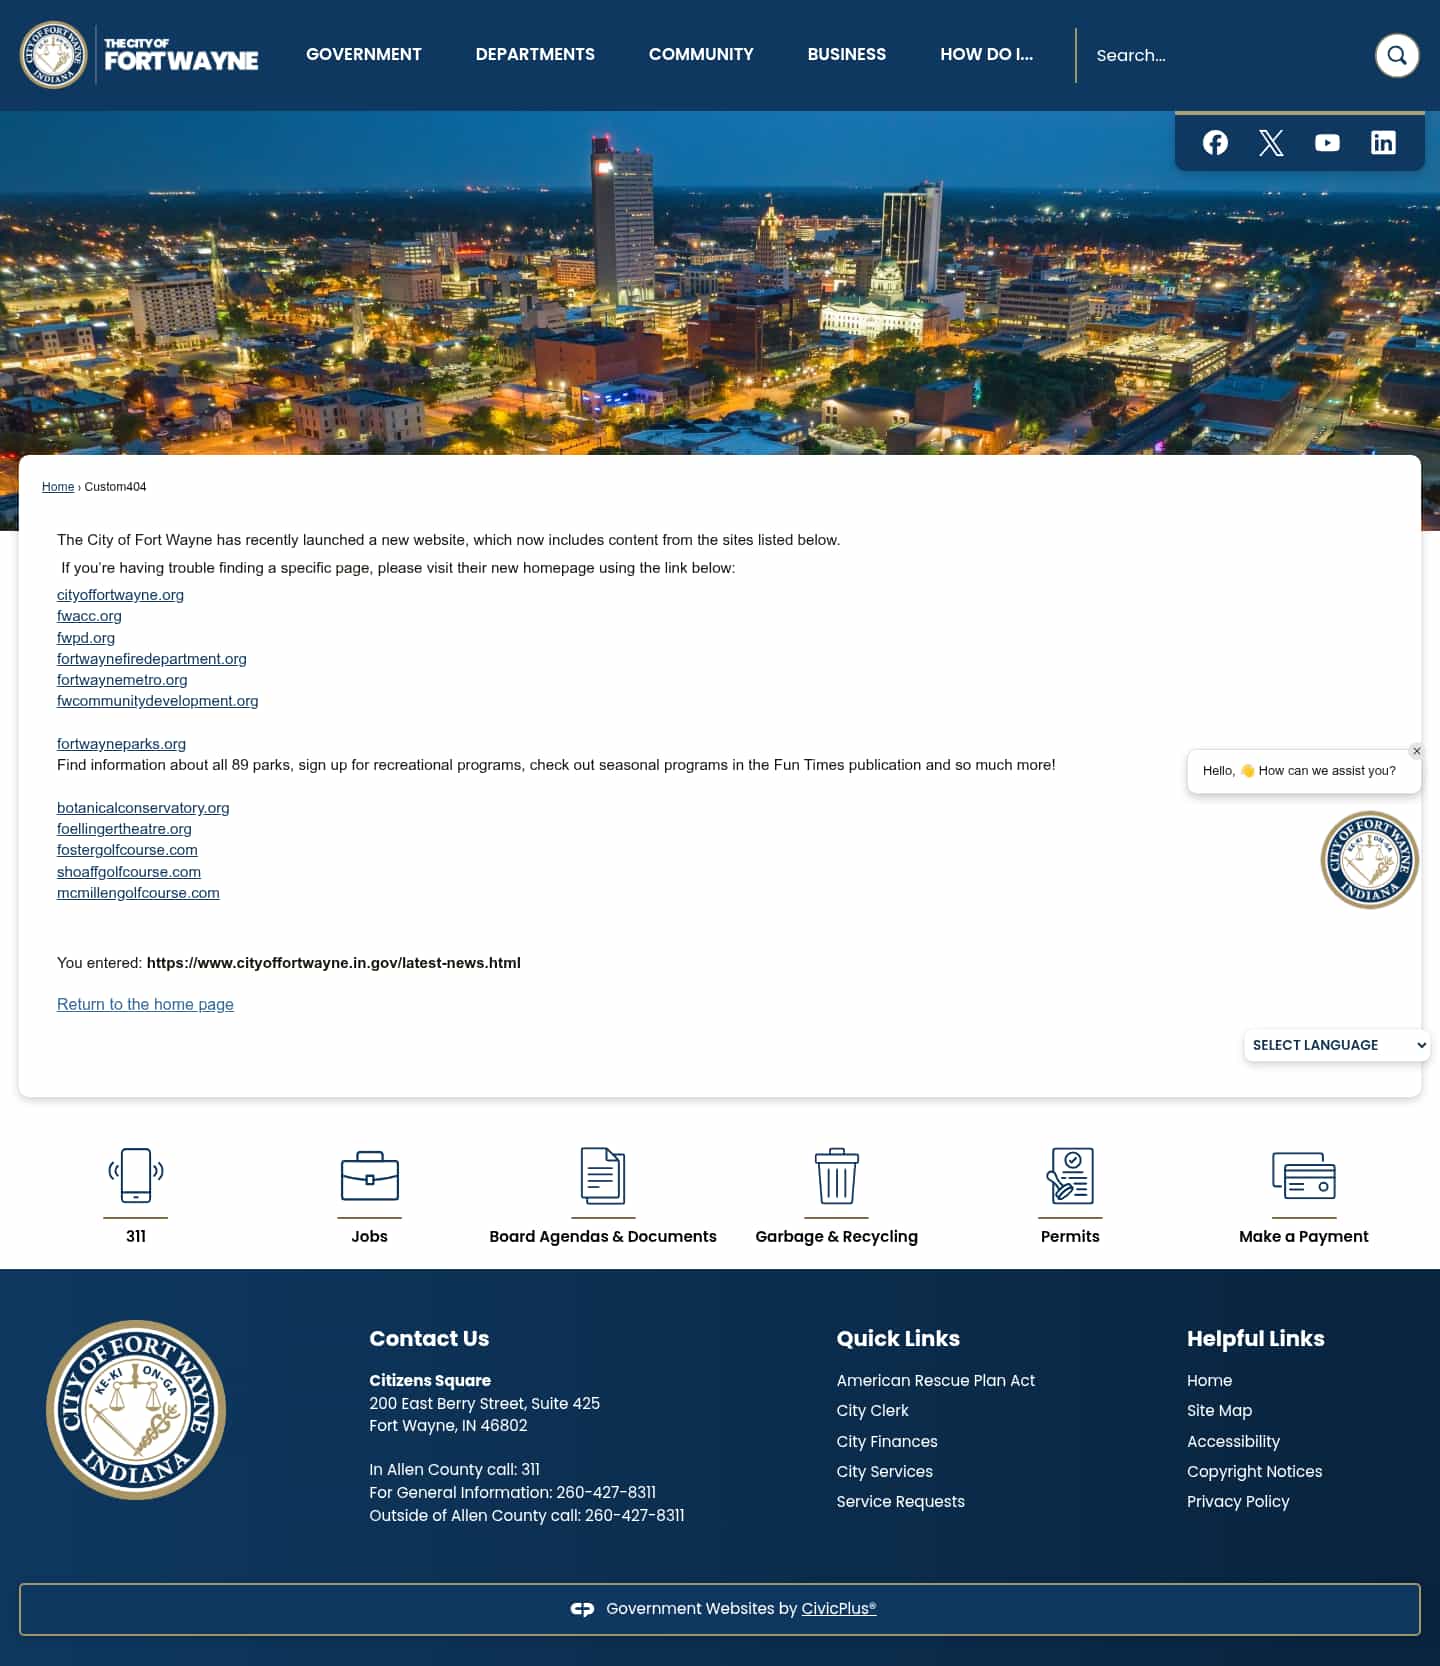Screen dimensions: 1440x1666
Task: Click the 311 quick link label
Action: [136, 1236]
